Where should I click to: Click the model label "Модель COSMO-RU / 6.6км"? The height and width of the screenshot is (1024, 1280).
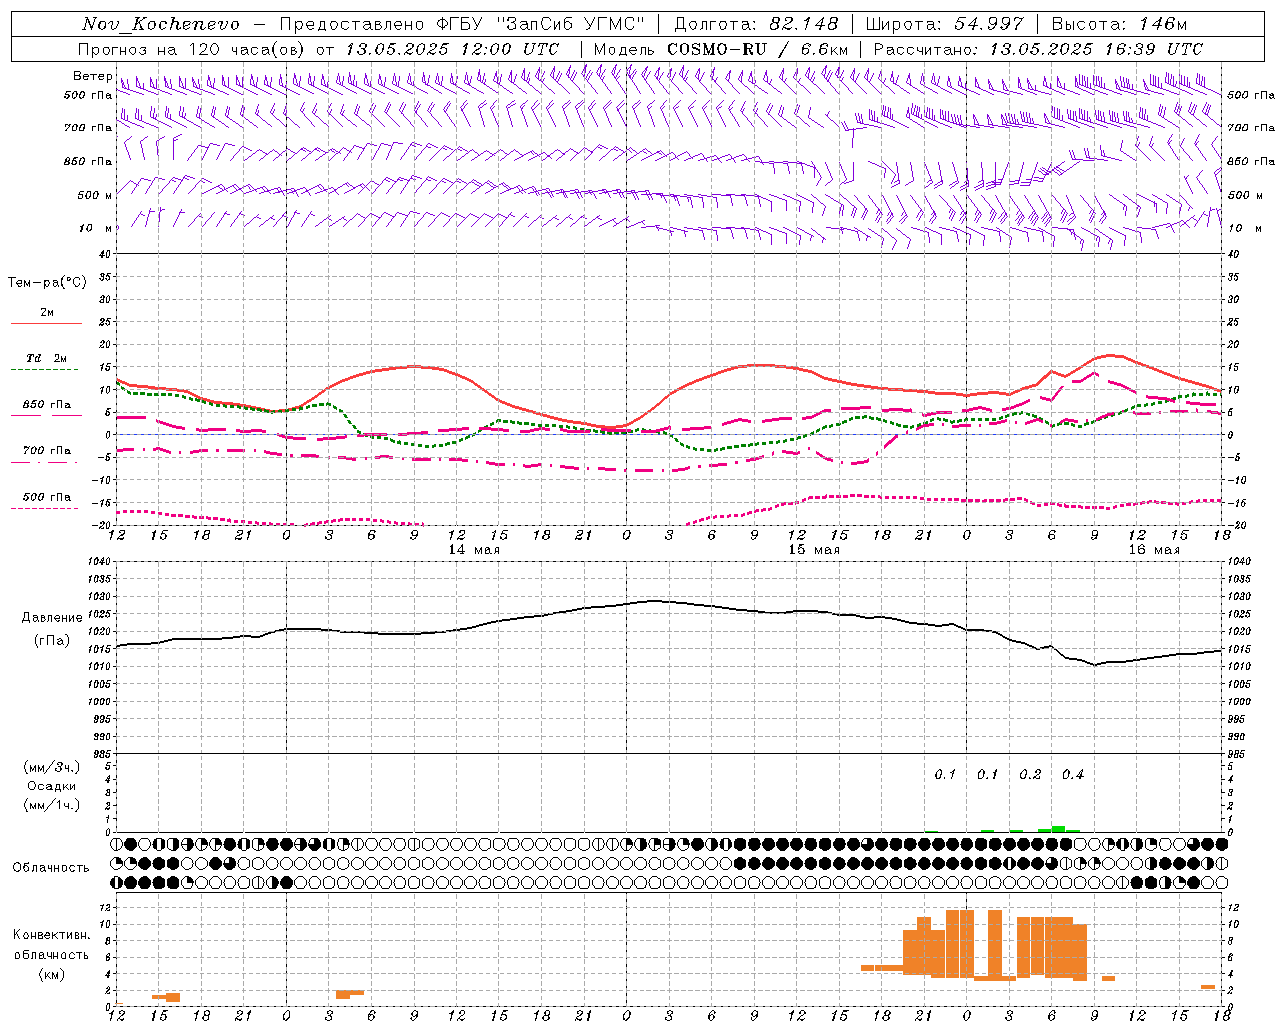[721, 49]
